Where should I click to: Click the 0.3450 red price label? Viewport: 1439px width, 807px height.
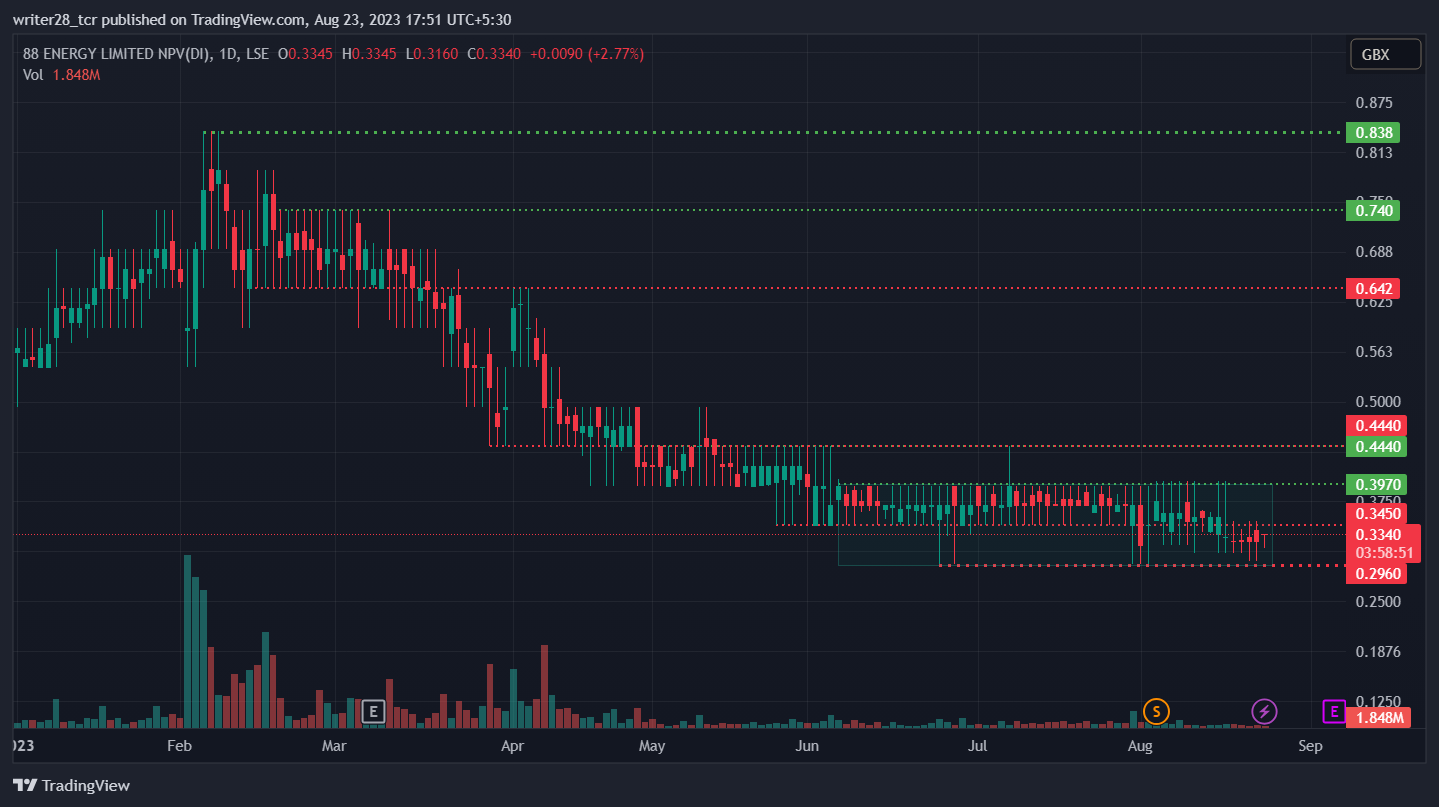1376,513
